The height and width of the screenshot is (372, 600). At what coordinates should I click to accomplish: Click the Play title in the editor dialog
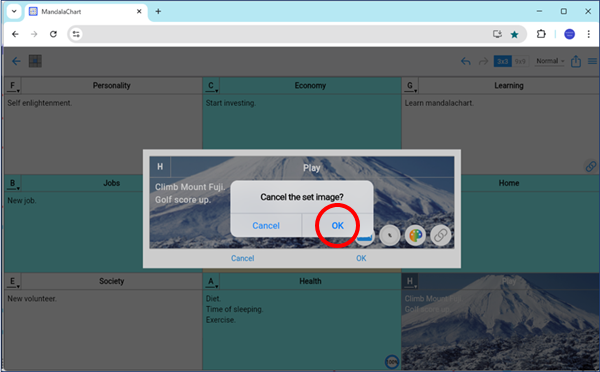(x=311, y=168)
